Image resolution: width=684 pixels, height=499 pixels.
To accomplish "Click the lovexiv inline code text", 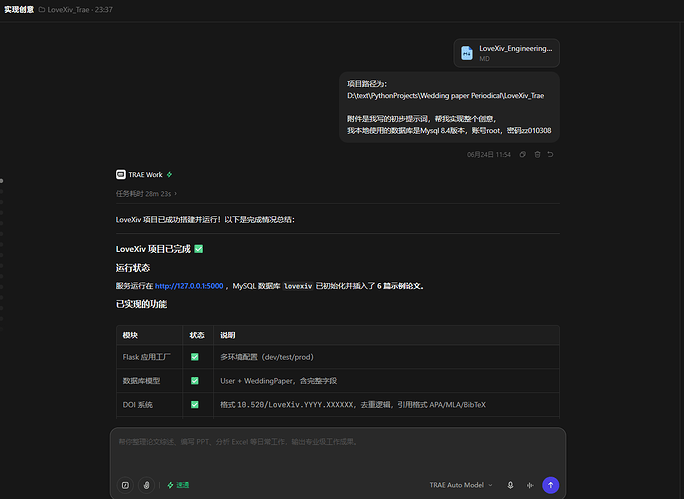I will pyautogui.click(x=298, y=286).
